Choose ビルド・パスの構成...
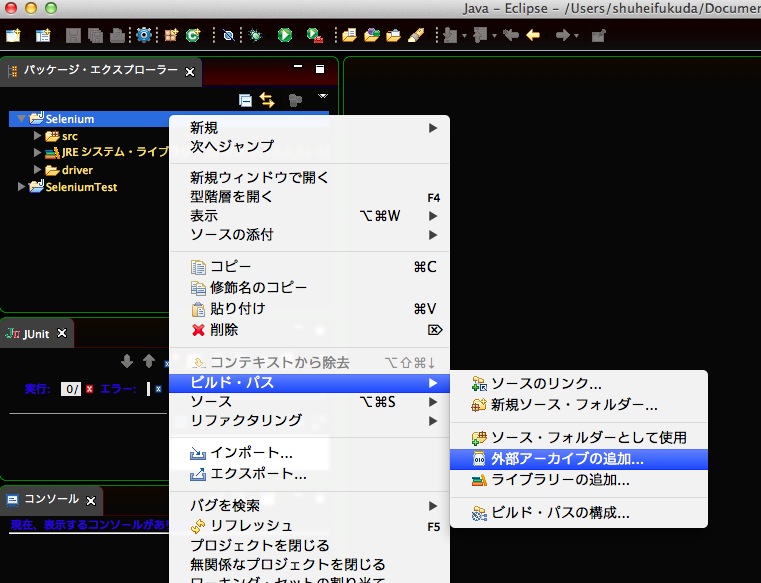 (579, 513)
